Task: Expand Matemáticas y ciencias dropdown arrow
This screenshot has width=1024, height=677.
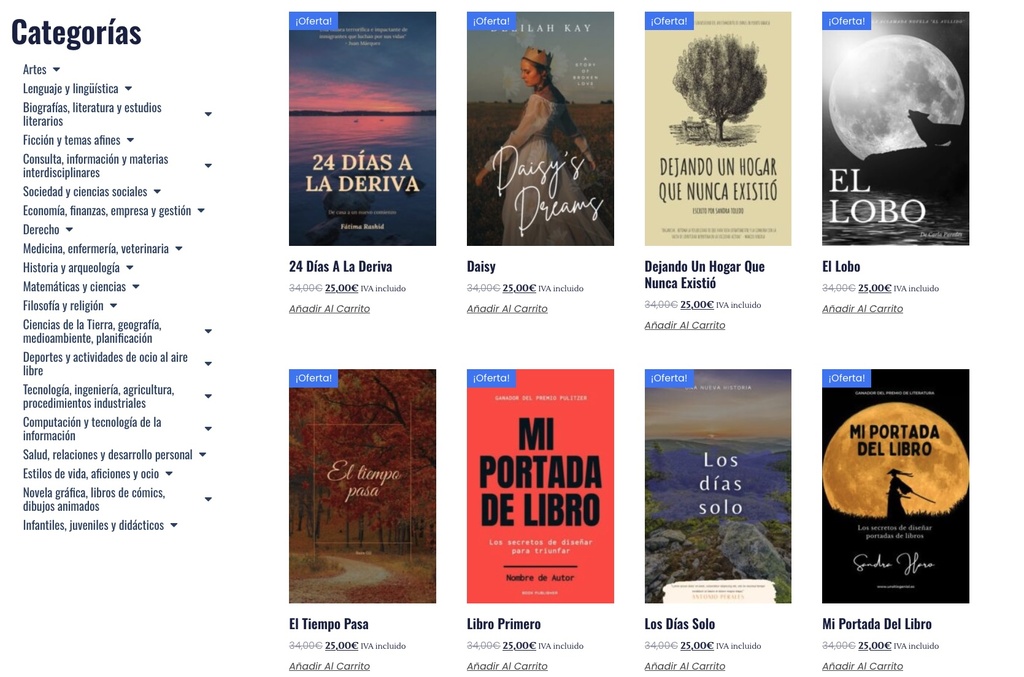Action: 136,287
